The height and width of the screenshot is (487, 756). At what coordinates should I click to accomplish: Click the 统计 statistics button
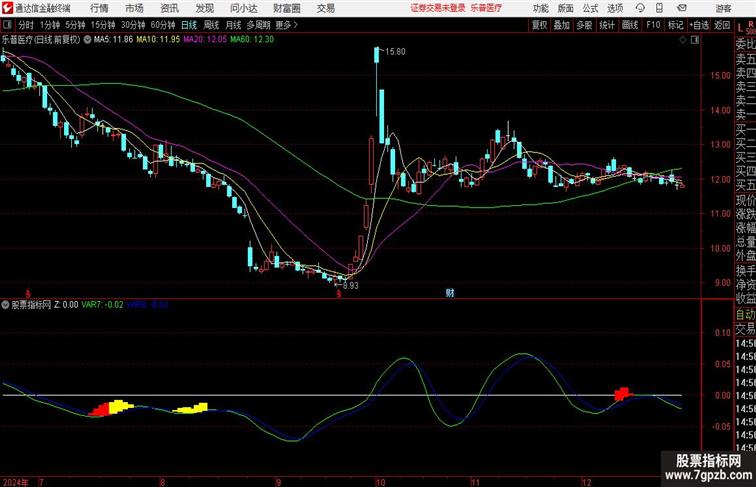pyautogui.click(x=607, y=25)
